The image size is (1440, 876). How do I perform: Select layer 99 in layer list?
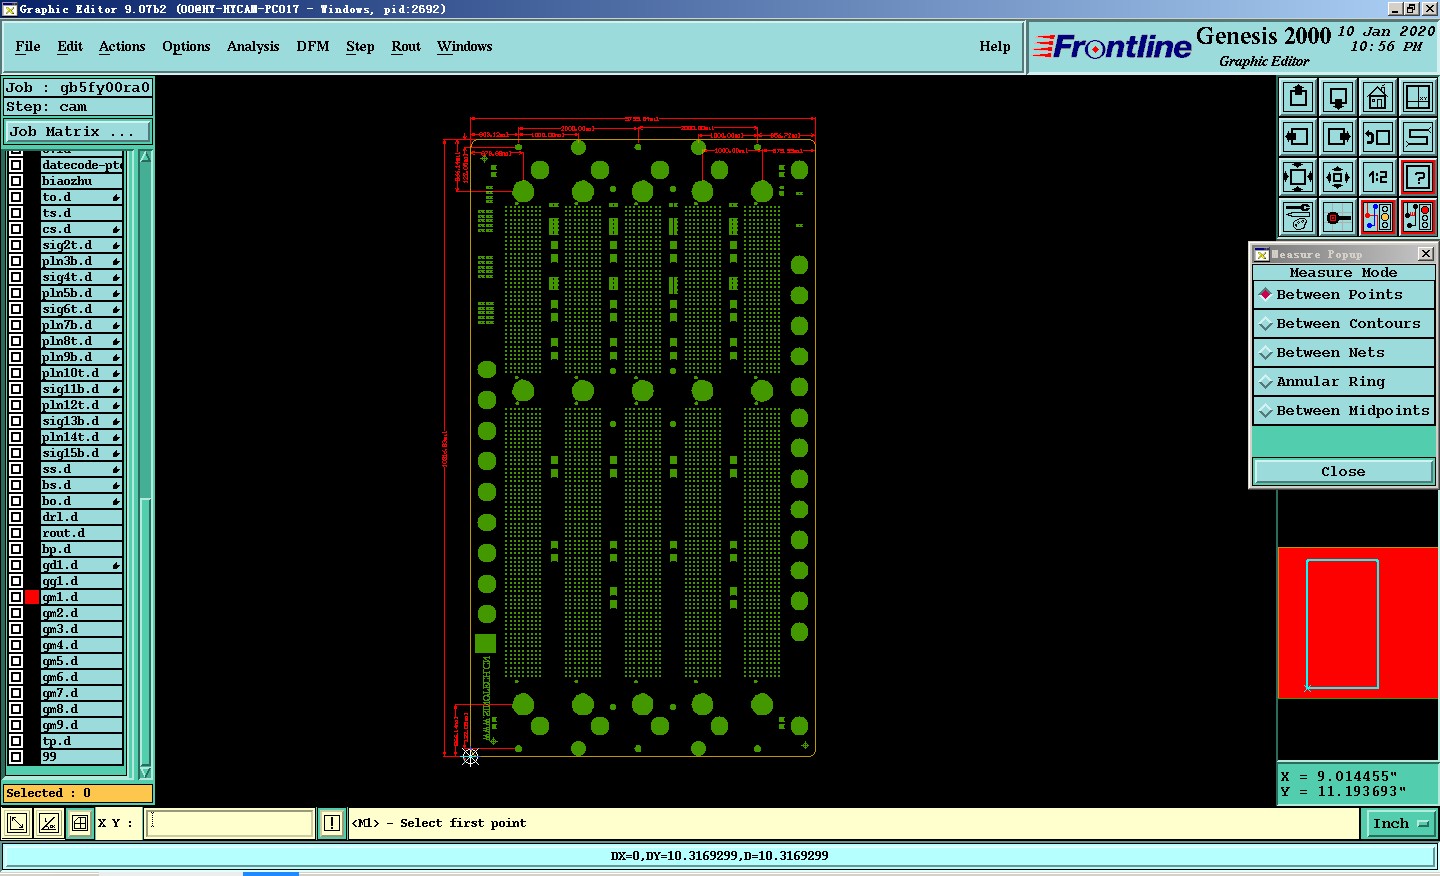pyautogui.click(x=81, y=757)
